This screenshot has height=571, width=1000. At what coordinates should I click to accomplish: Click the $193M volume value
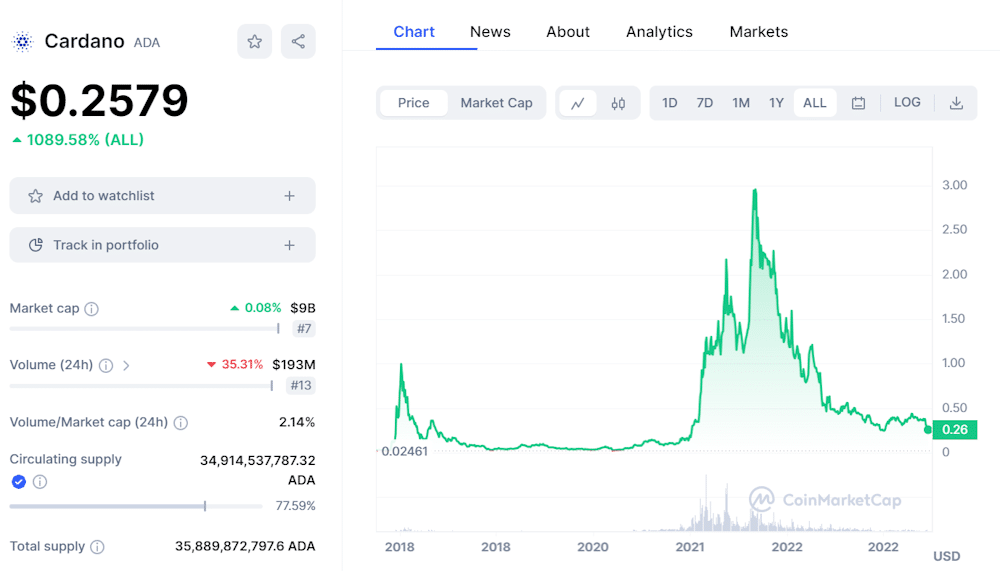tap(294, 365)
